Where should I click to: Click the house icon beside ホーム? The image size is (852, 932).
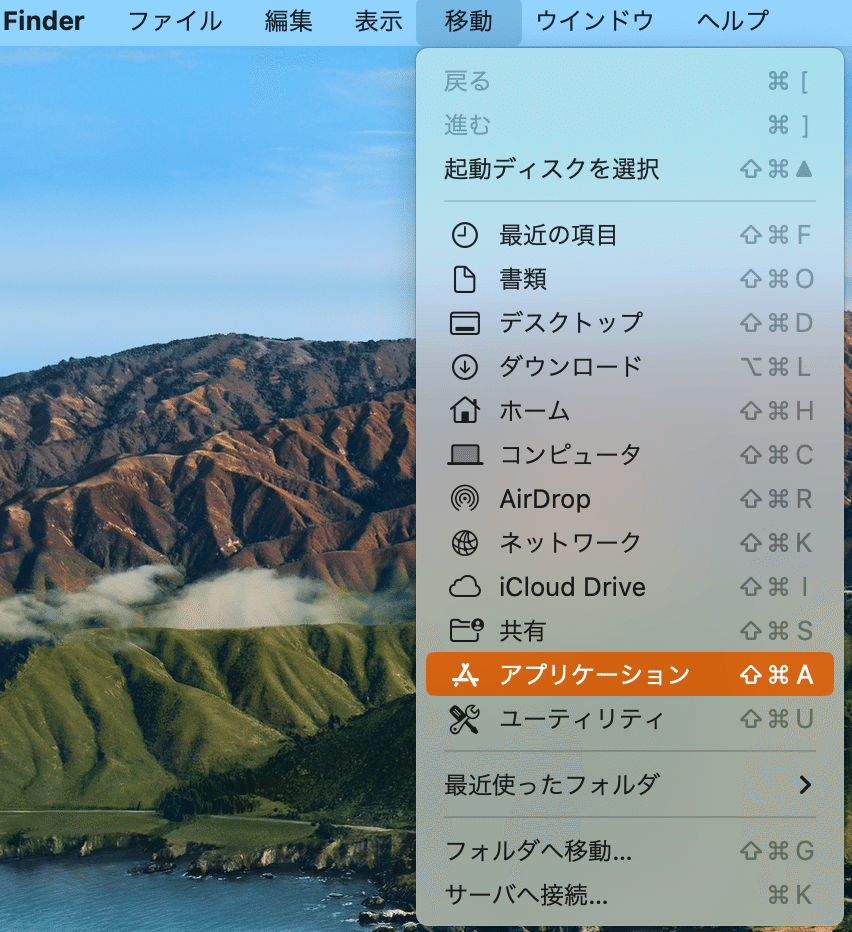(464, 410)
